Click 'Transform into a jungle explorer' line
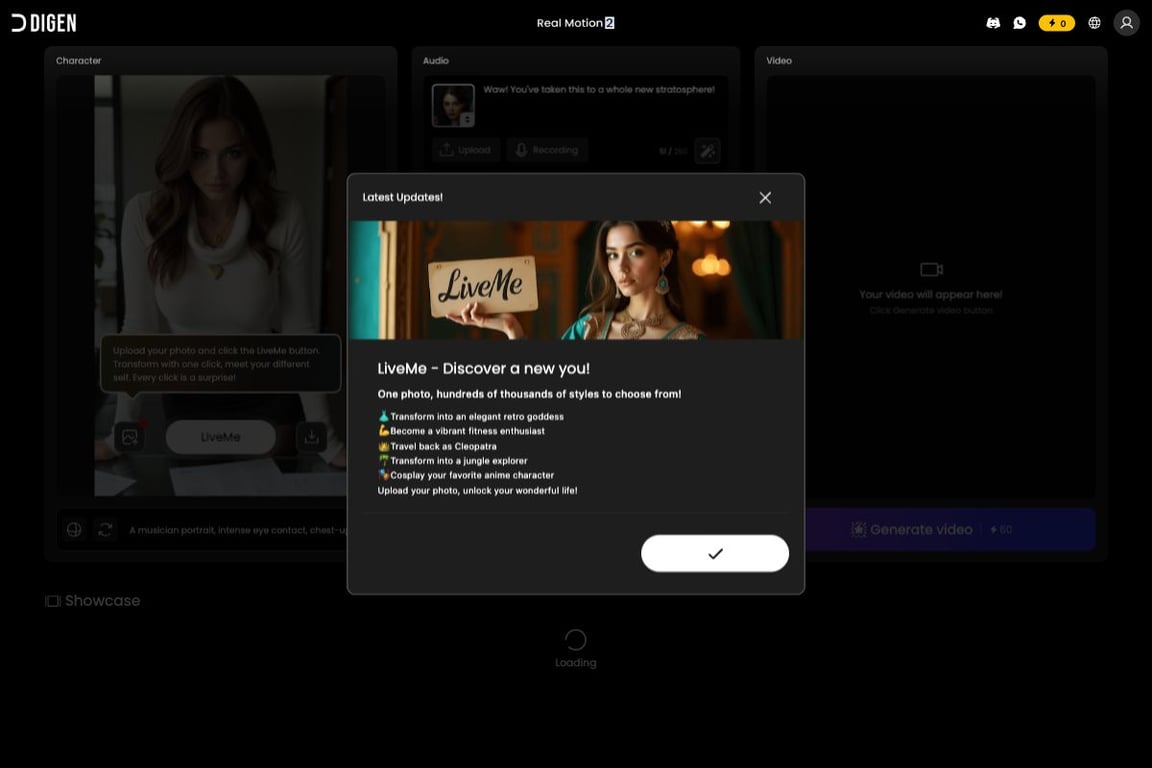 point(453,461)
